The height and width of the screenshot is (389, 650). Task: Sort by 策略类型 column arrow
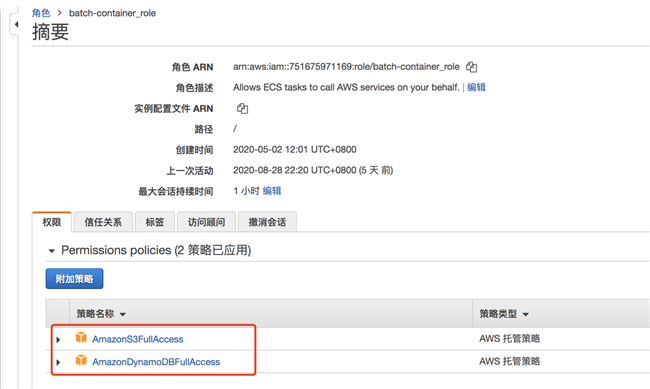point(526,314)
